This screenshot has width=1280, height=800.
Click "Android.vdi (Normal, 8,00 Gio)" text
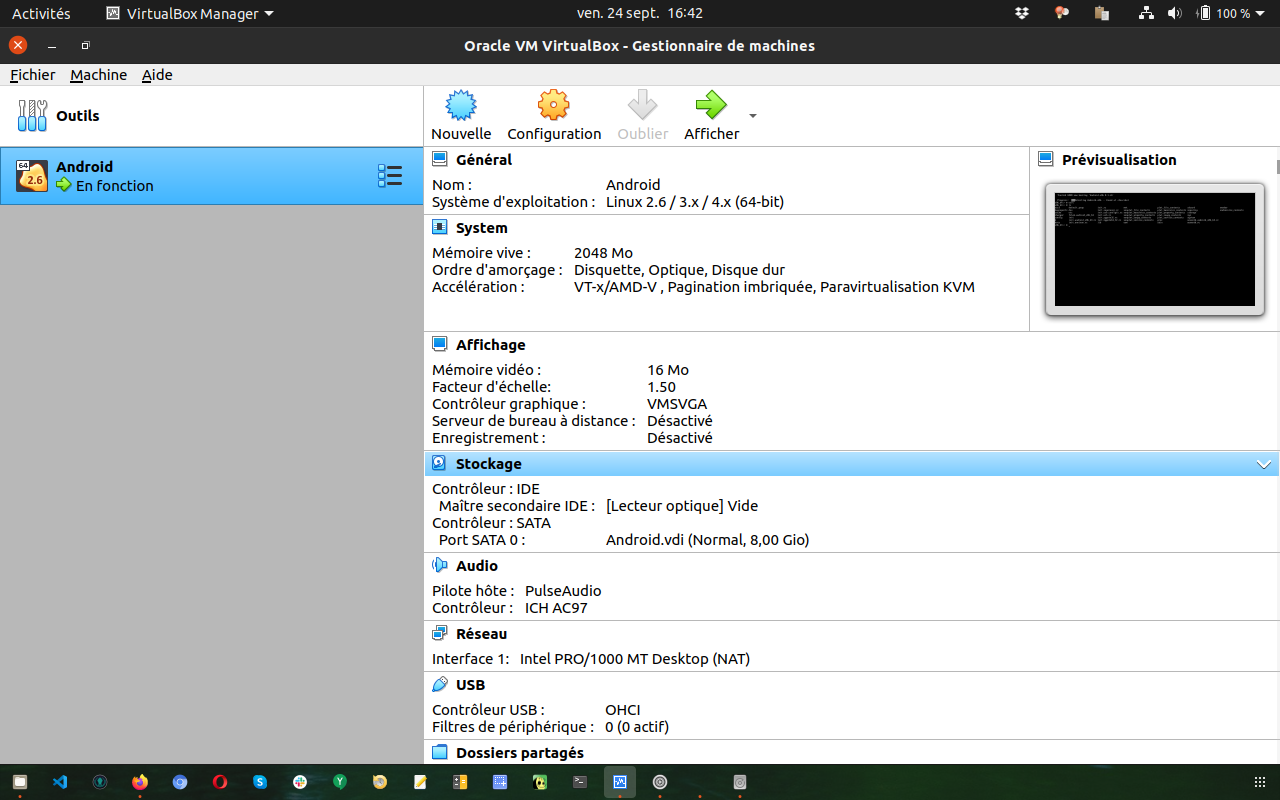[708, 540]
